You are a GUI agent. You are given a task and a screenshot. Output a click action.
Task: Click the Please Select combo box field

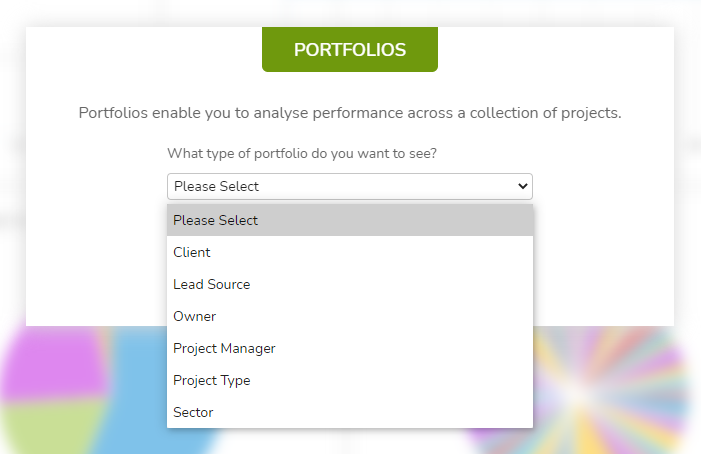click(x=350, y=186)
